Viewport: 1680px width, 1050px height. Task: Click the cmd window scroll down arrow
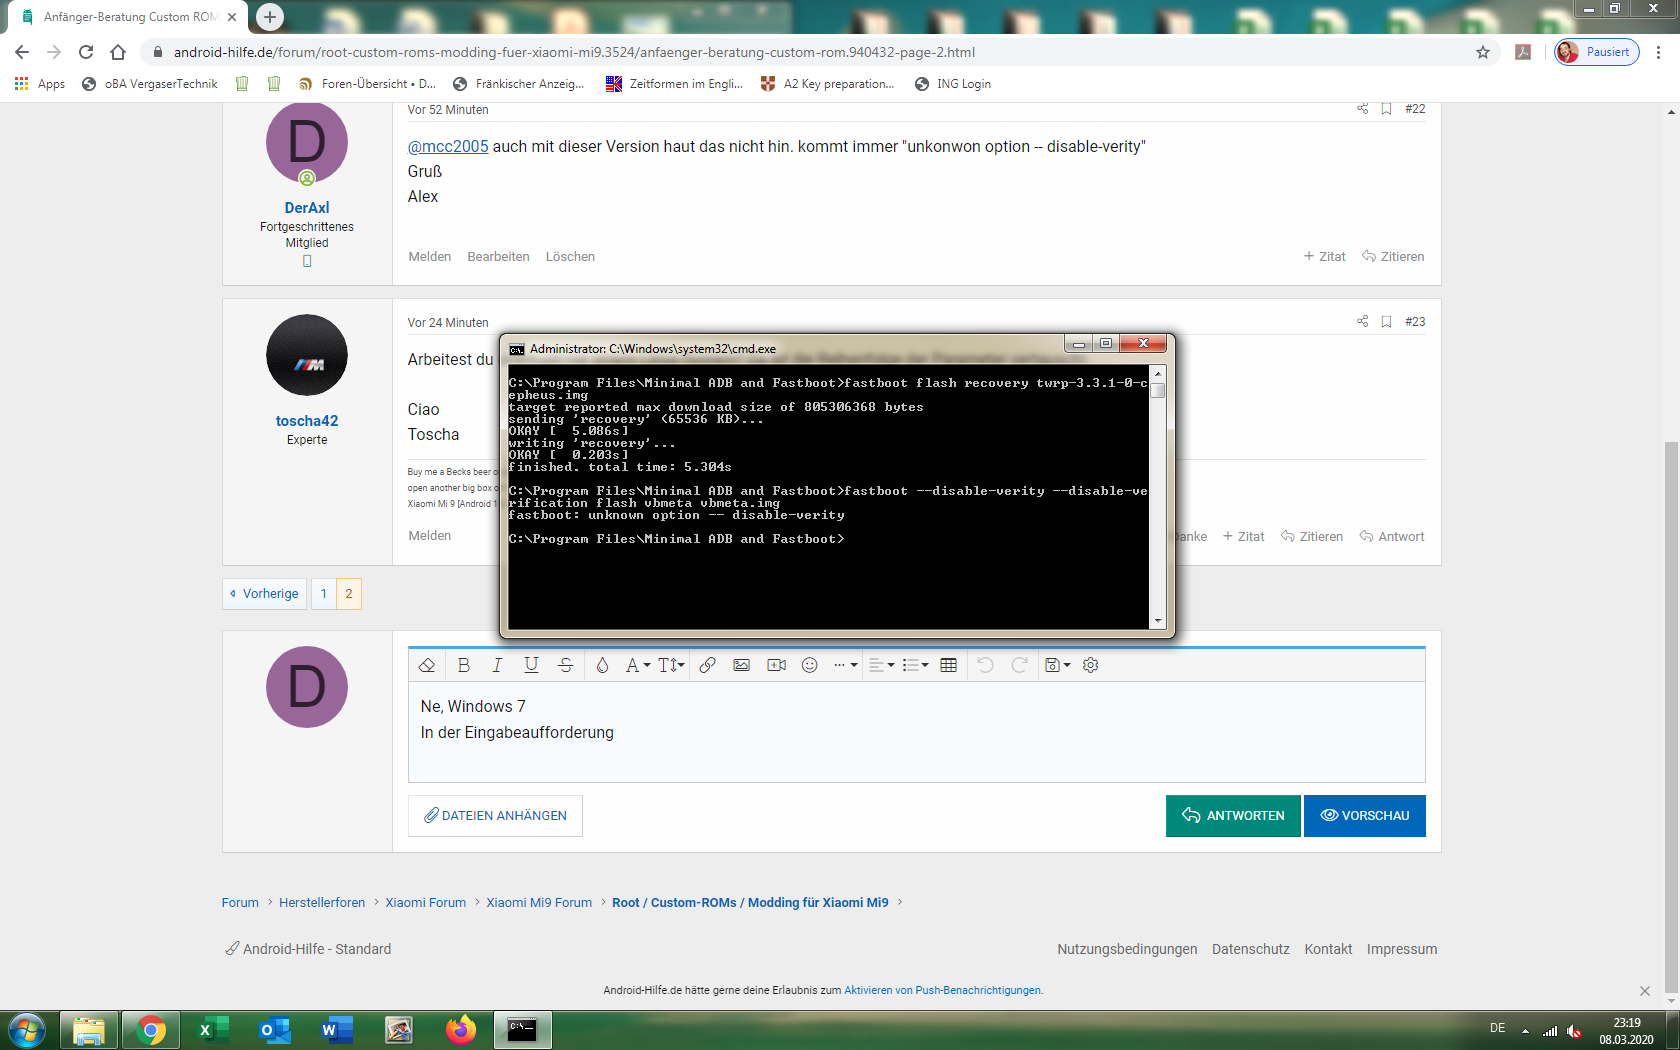(x=1158, y=621)
